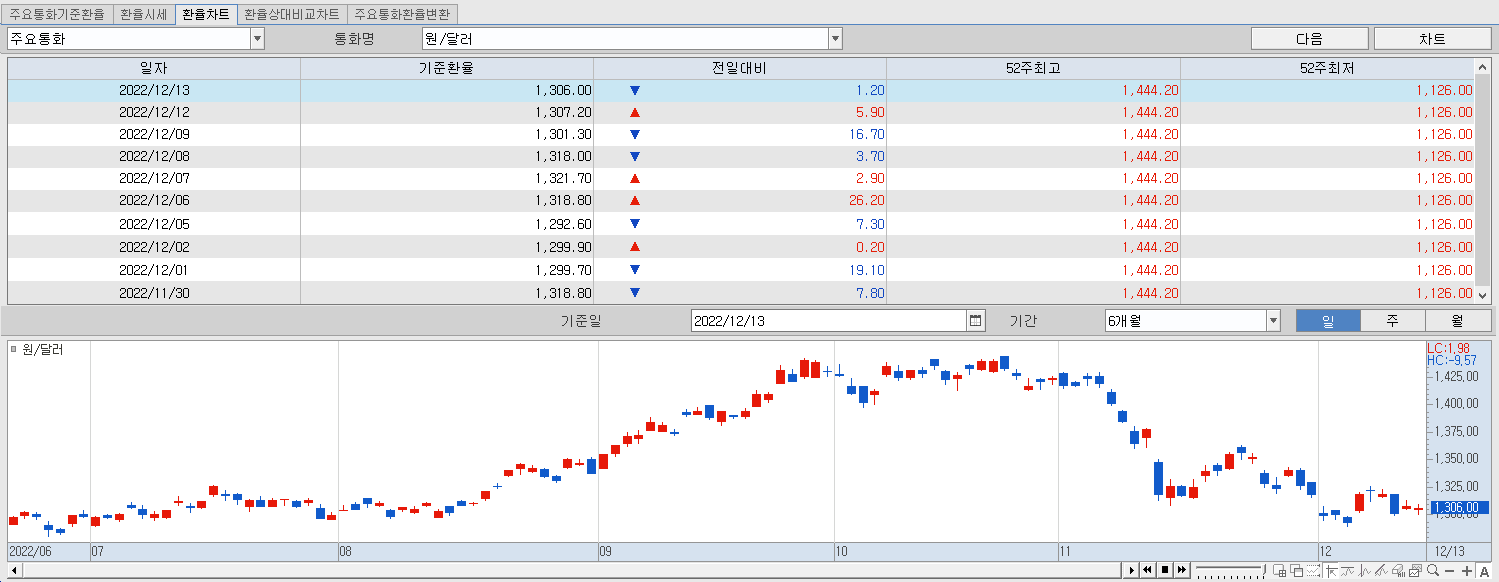Viewport: 1499px width, 582px height.
Task: Select the 2022/12/05 row date cell
Action: (x=154, y=224)
